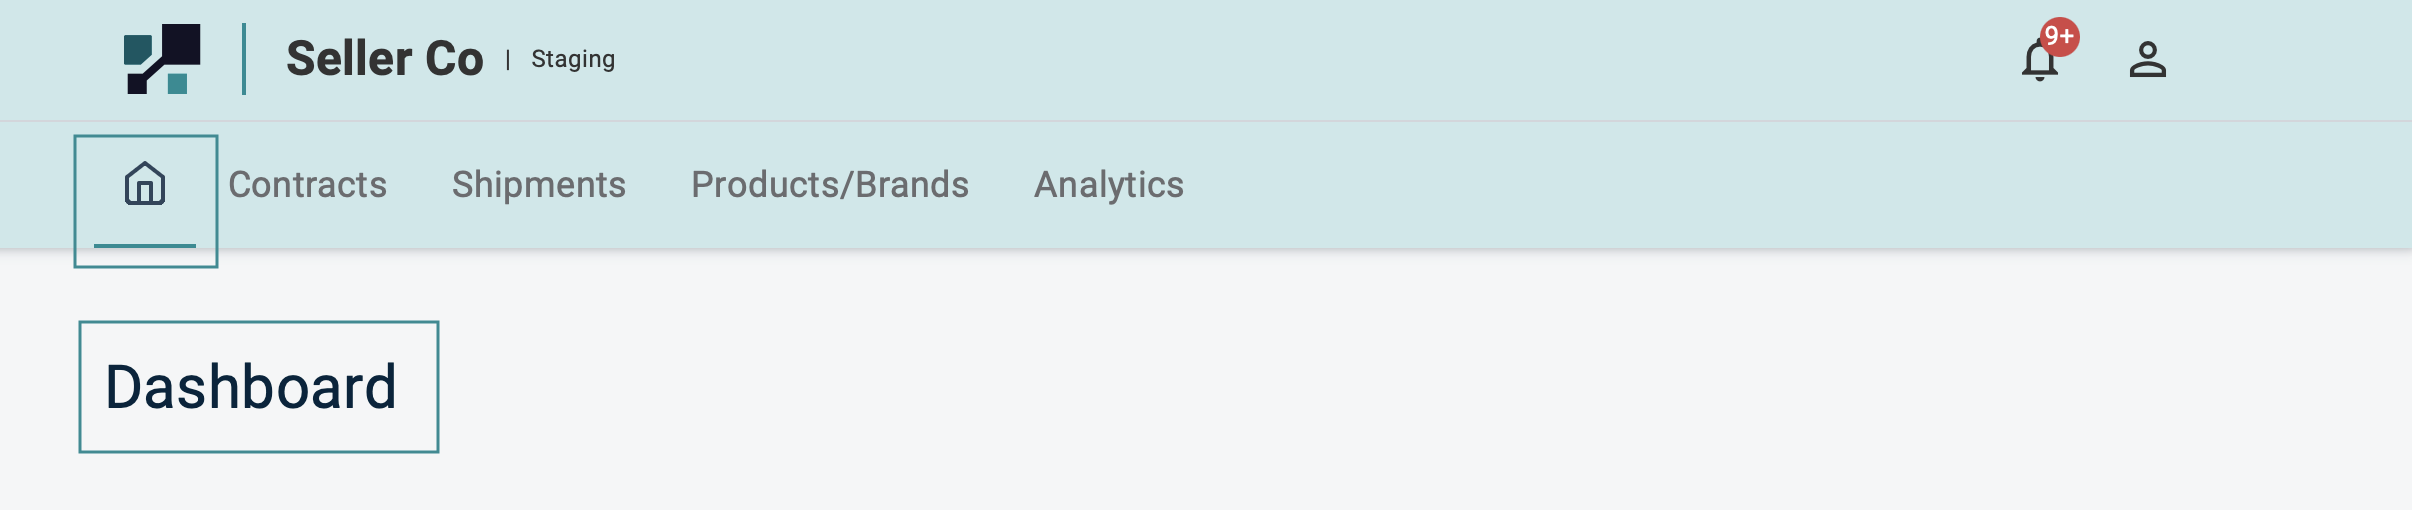Click the word Co in the brand title

[455, 59]
